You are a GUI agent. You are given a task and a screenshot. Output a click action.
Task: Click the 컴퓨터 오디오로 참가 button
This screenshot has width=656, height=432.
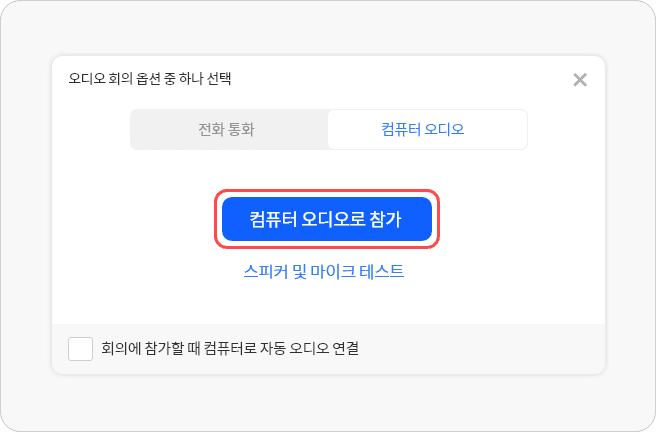point(326,219)
